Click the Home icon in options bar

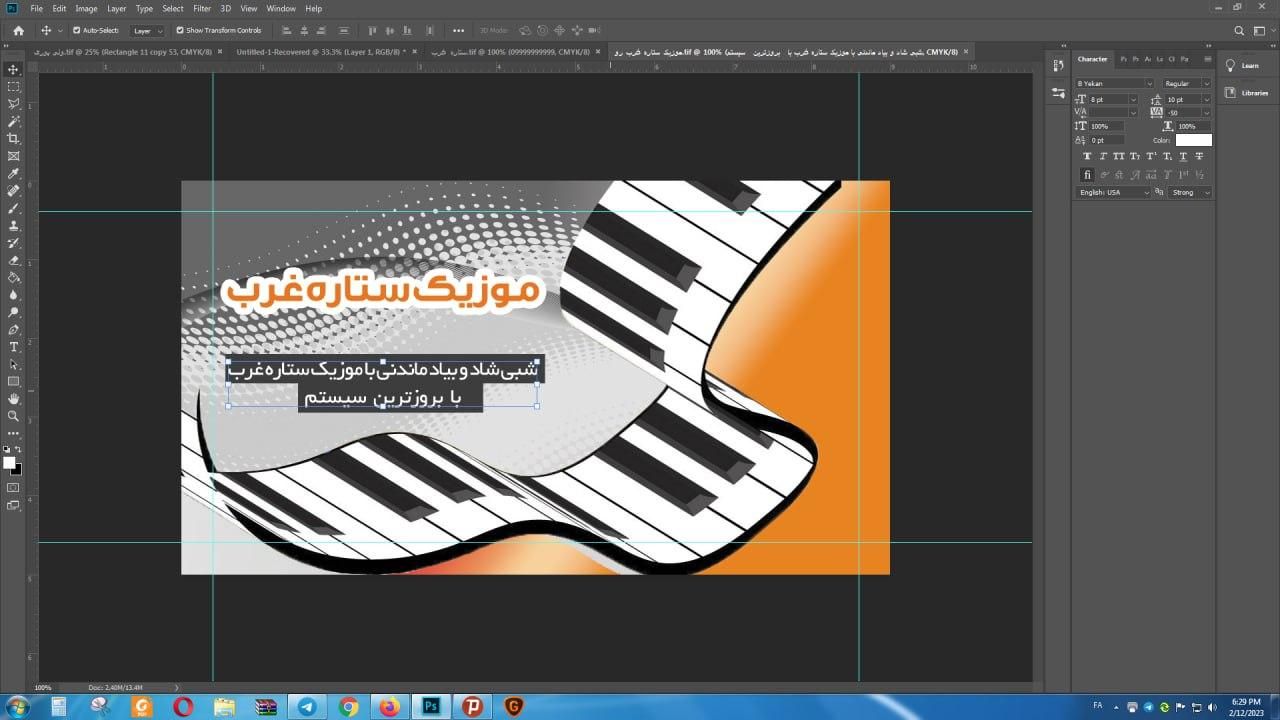tap(18, 30)
